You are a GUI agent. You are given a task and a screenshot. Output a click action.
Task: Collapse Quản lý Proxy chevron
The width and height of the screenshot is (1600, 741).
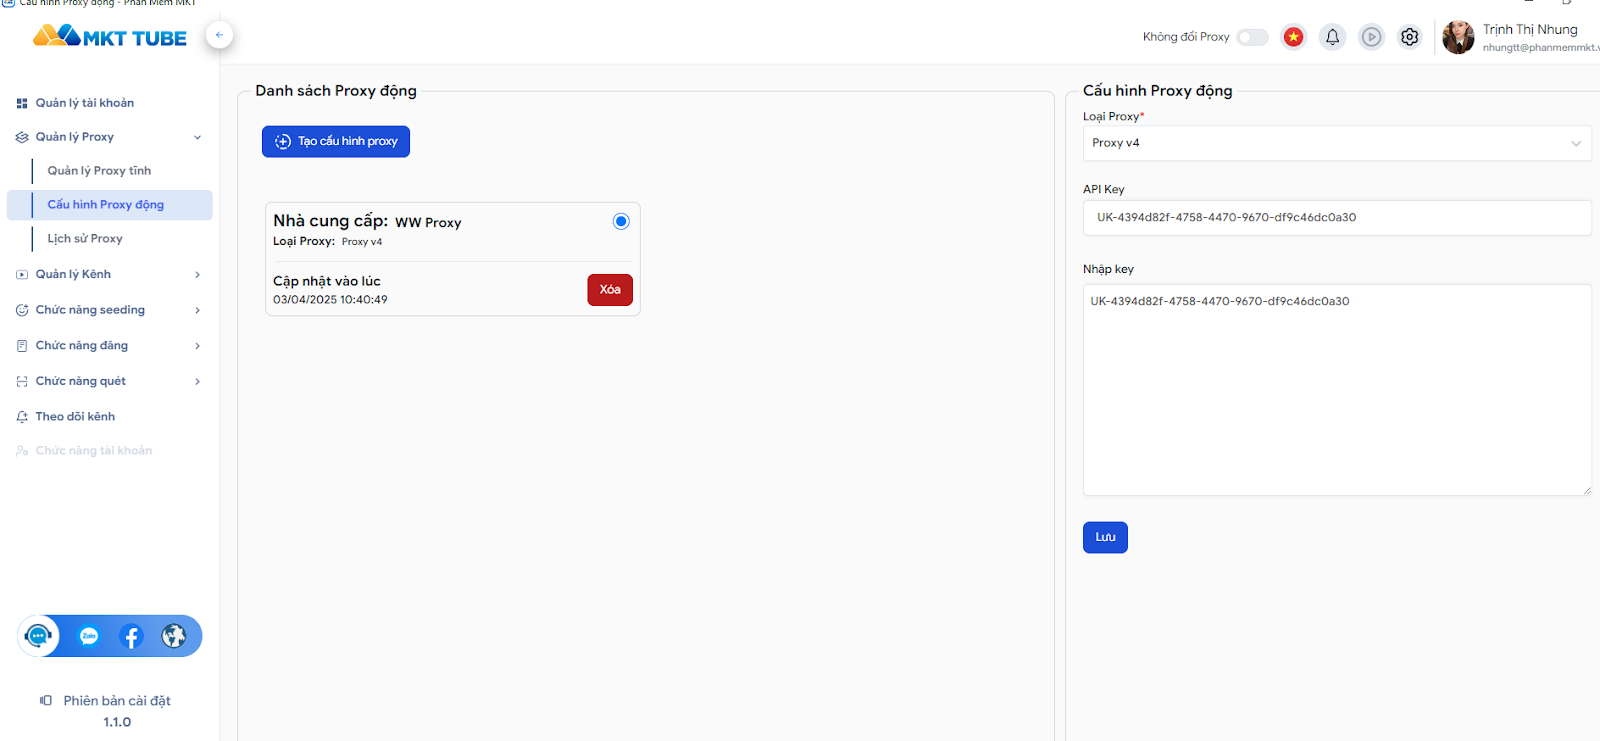pos(197,137)
